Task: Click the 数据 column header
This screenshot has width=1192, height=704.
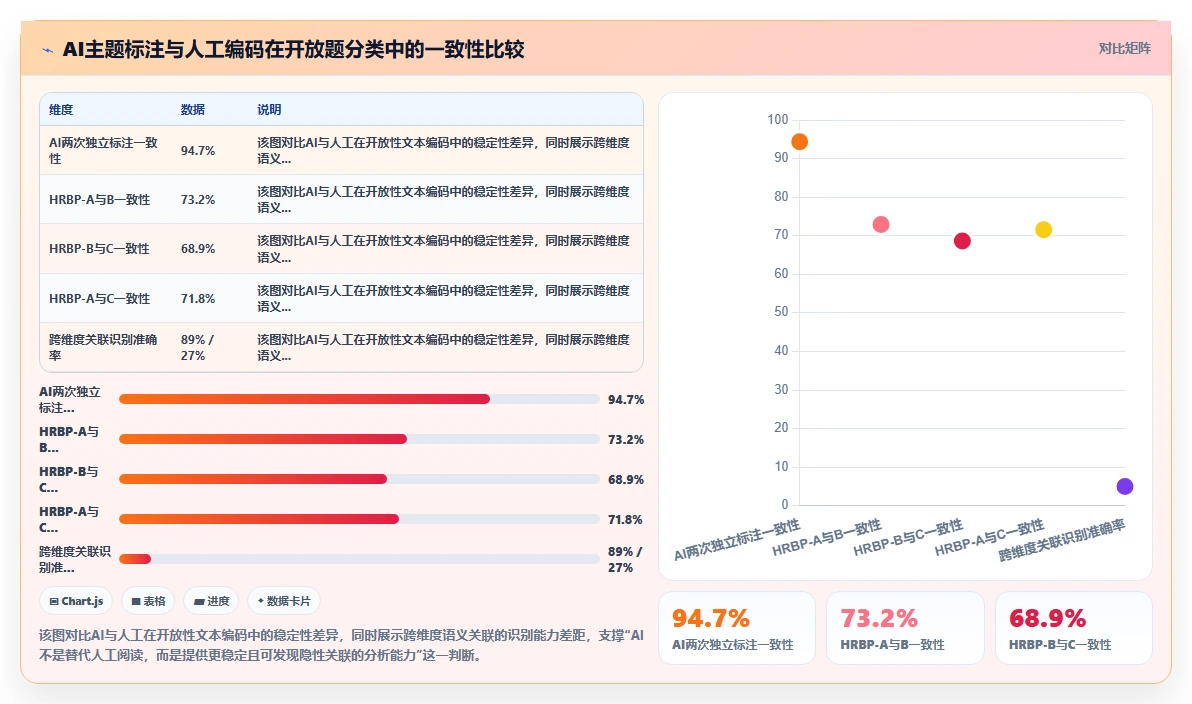Action: coord(193,109)
